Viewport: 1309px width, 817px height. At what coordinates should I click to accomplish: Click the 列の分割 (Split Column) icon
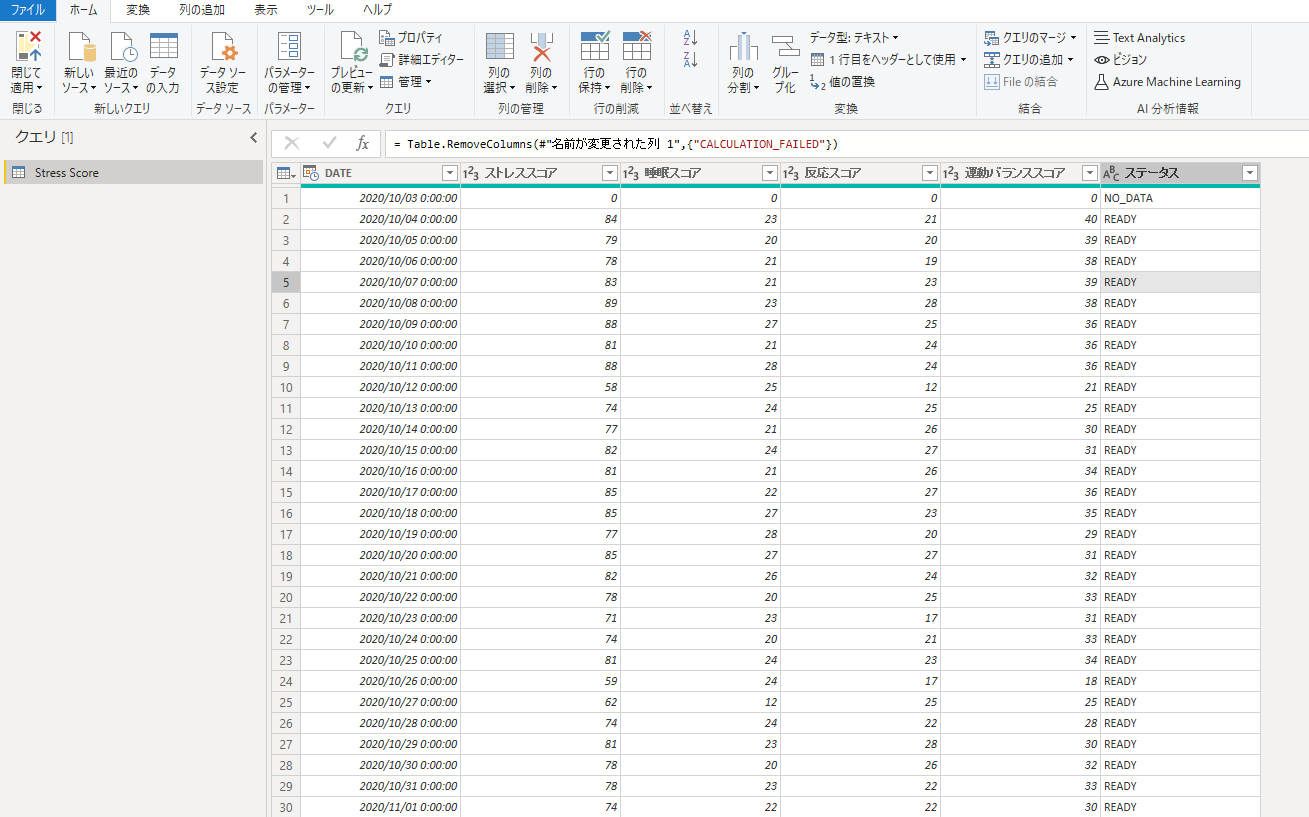(743, 46)
